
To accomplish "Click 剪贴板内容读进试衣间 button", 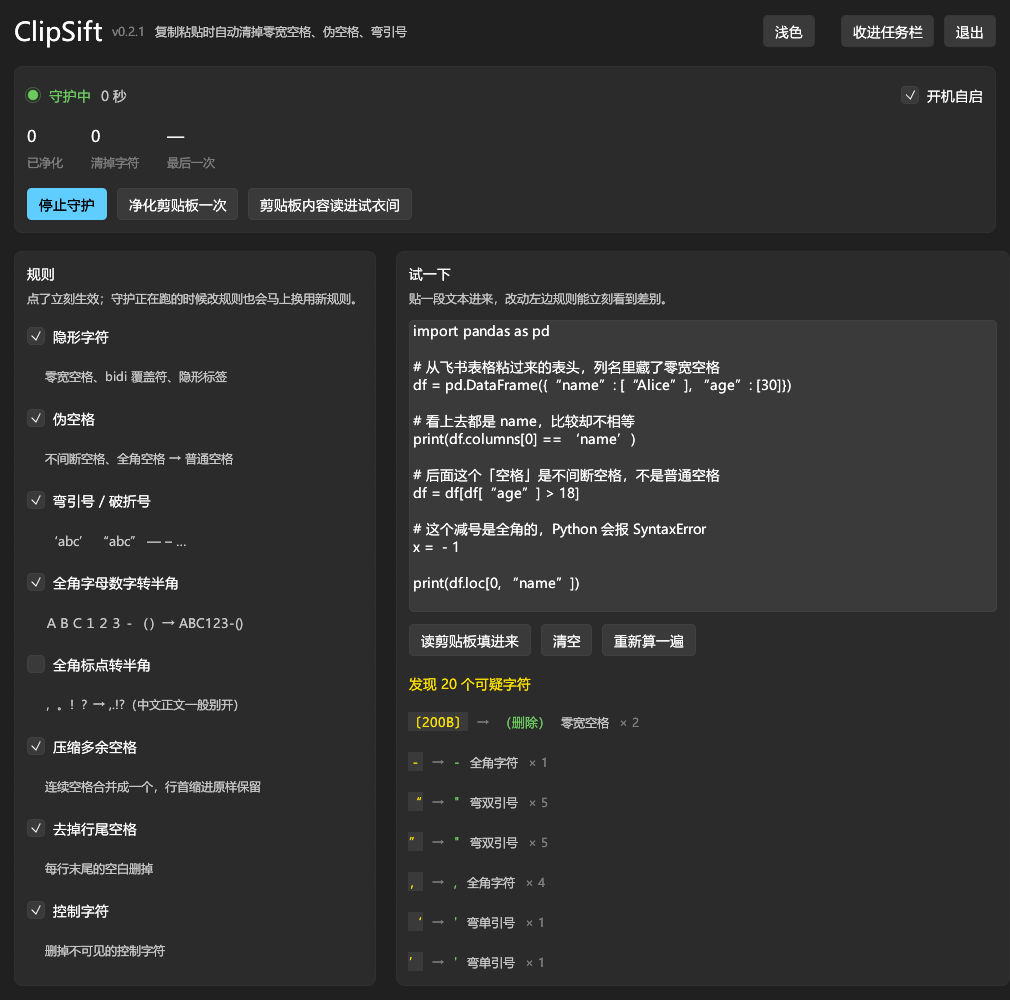I will [x=329, y=204].
